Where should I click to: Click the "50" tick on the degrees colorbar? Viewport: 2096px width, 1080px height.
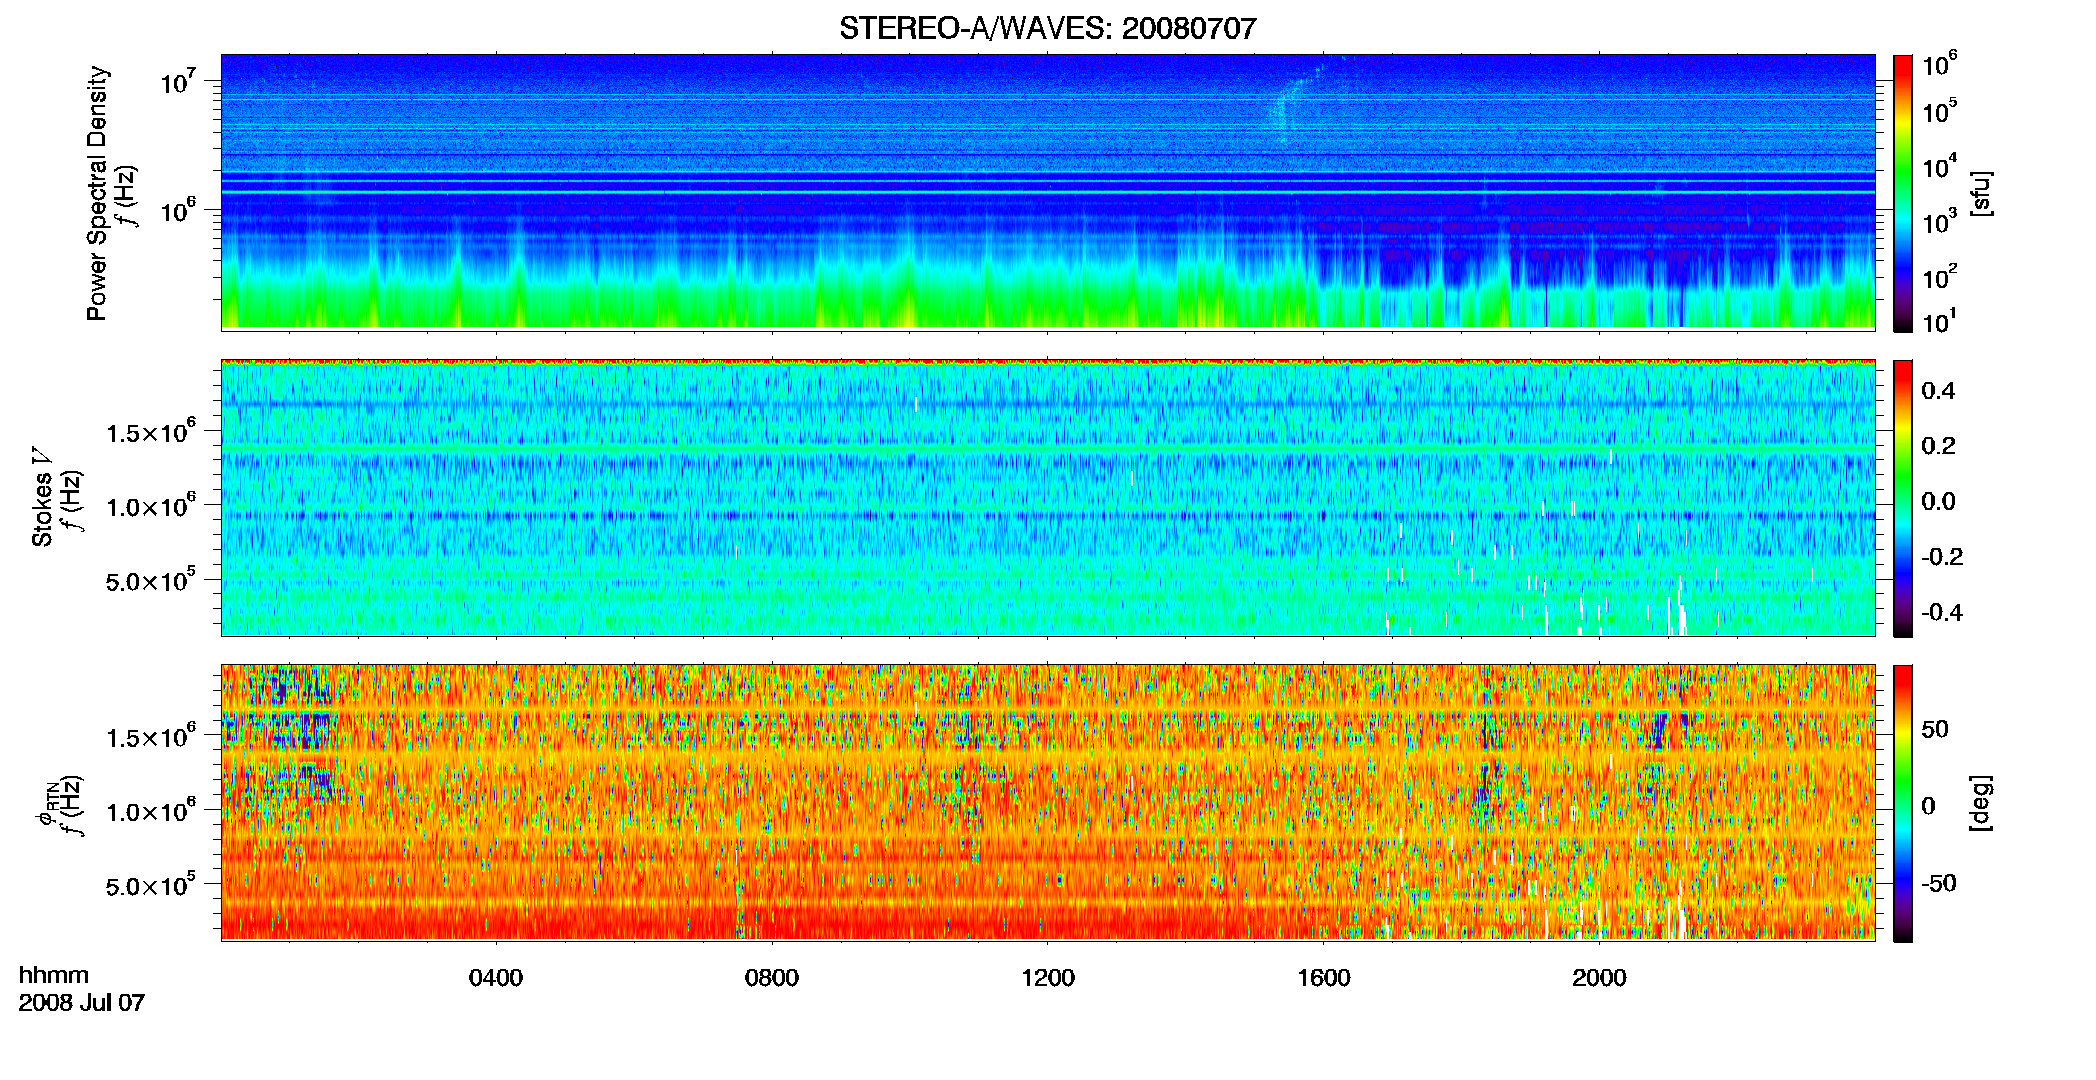pos(1935,729)
